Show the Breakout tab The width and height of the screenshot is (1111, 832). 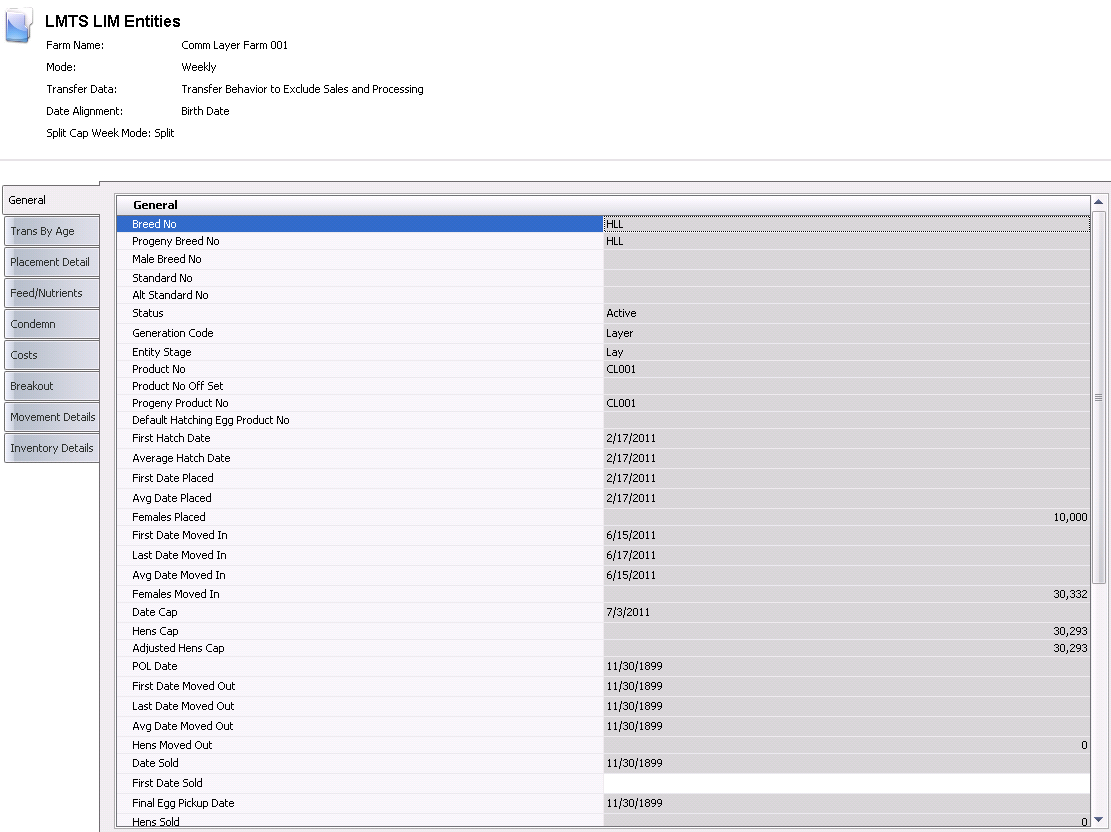click(x=51, y=386)
